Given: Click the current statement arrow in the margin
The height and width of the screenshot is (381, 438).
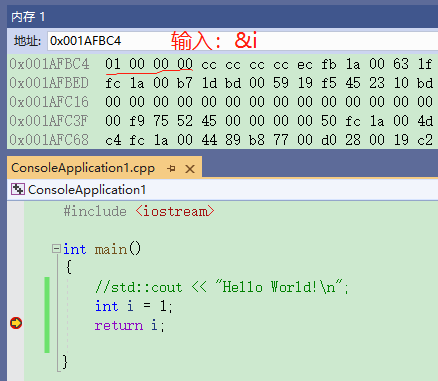Looking at the screenshot, I should coord(16,323).
